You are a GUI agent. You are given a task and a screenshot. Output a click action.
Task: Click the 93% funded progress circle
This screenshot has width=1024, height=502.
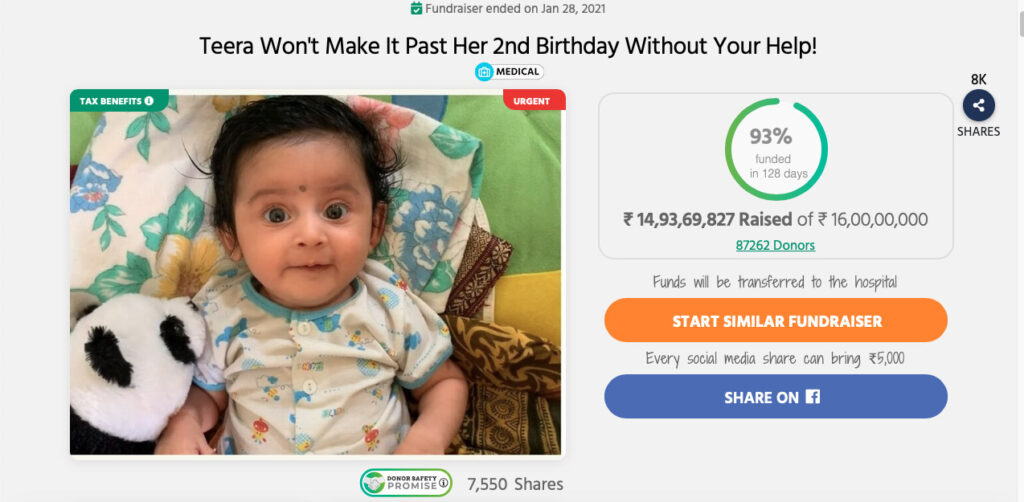coord(776,149)
